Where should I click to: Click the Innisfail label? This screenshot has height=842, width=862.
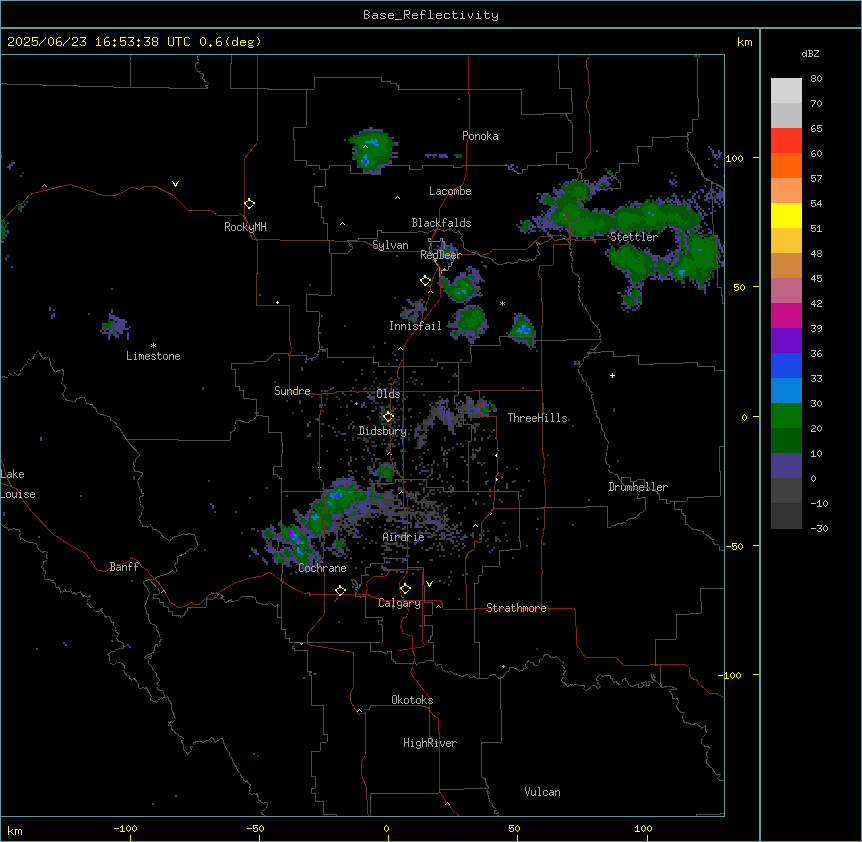tap(415, 326)
